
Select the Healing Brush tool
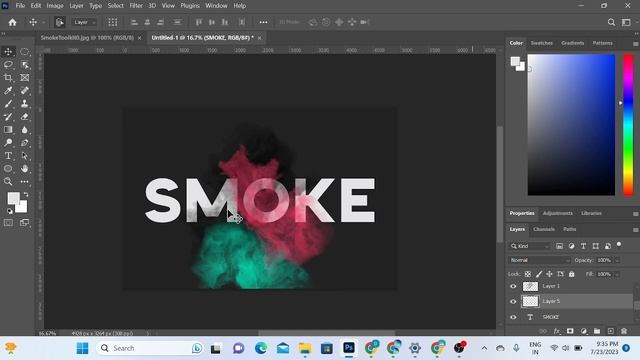tap(24, 91)
